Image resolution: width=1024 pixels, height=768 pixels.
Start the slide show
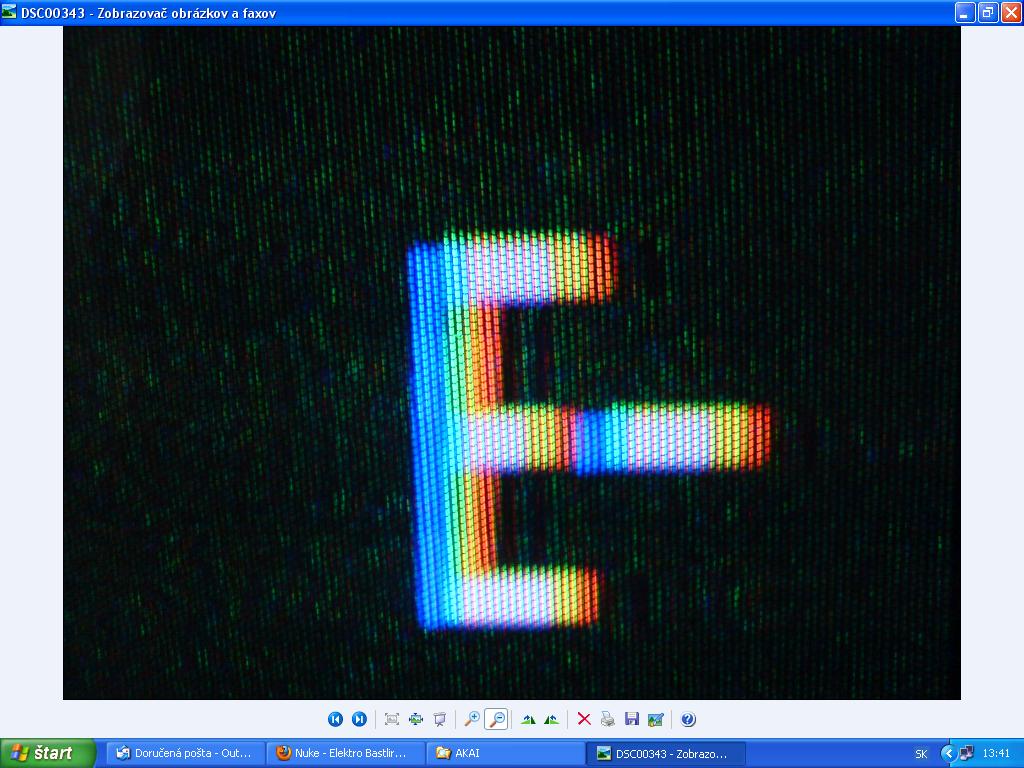coord(440,719)
